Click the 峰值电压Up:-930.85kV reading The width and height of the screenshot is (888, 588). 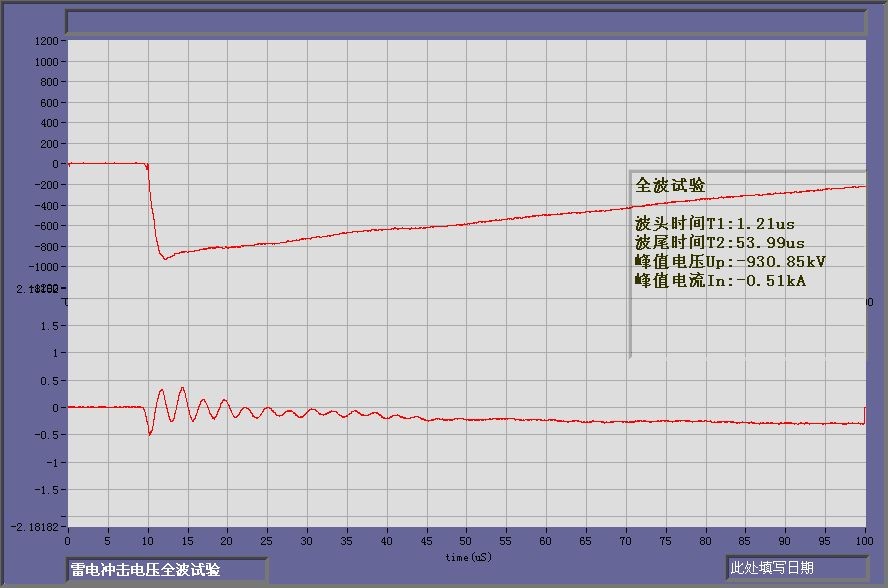click(x=730, y=262)
